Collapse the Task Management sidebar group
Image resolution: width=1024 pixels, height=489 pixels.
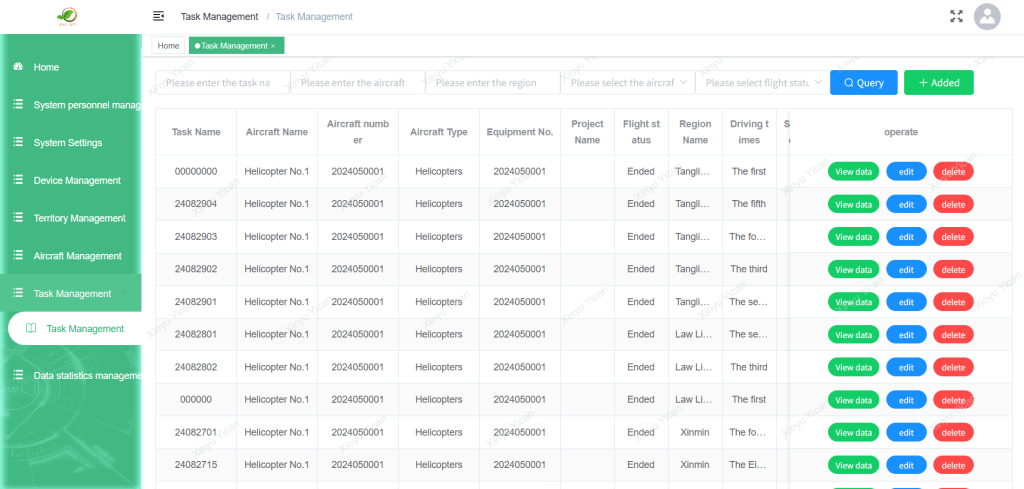coord(122,294)
